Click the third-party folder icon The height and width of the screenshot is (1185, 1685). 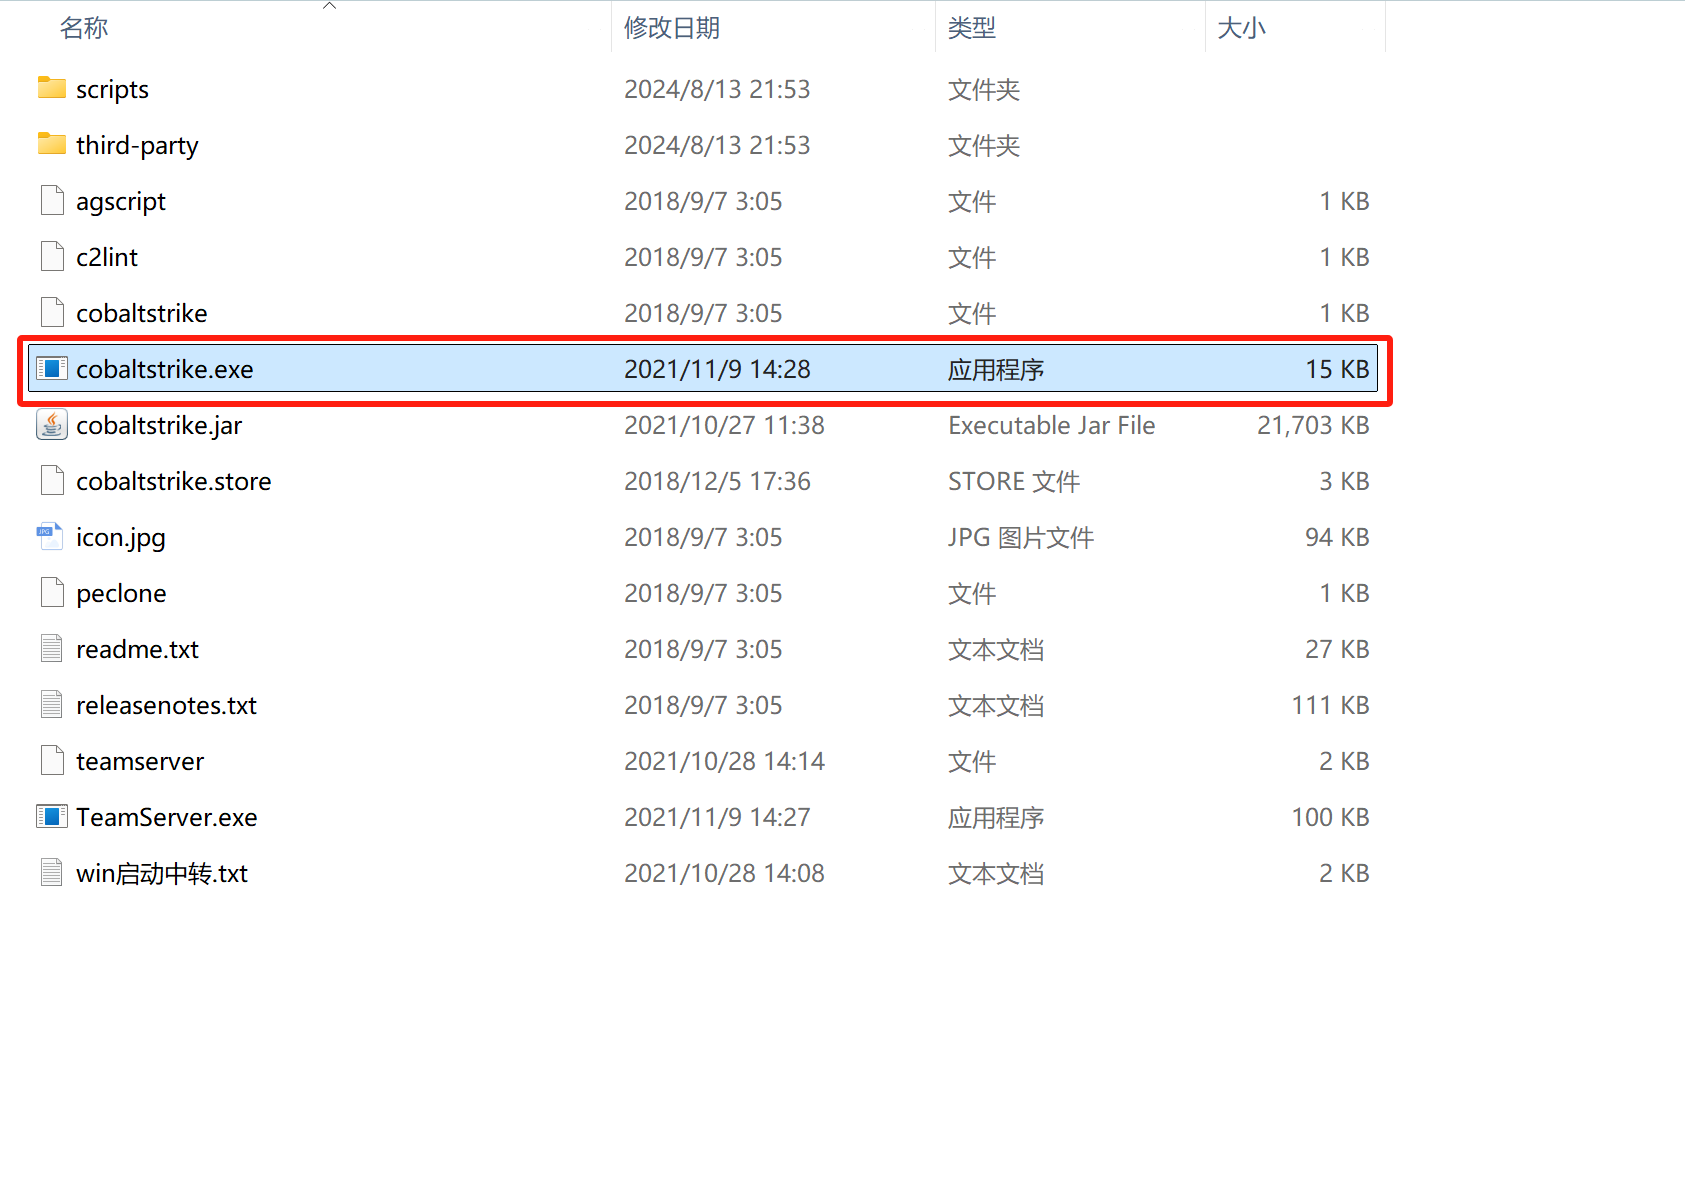click(x=52, y=144)
